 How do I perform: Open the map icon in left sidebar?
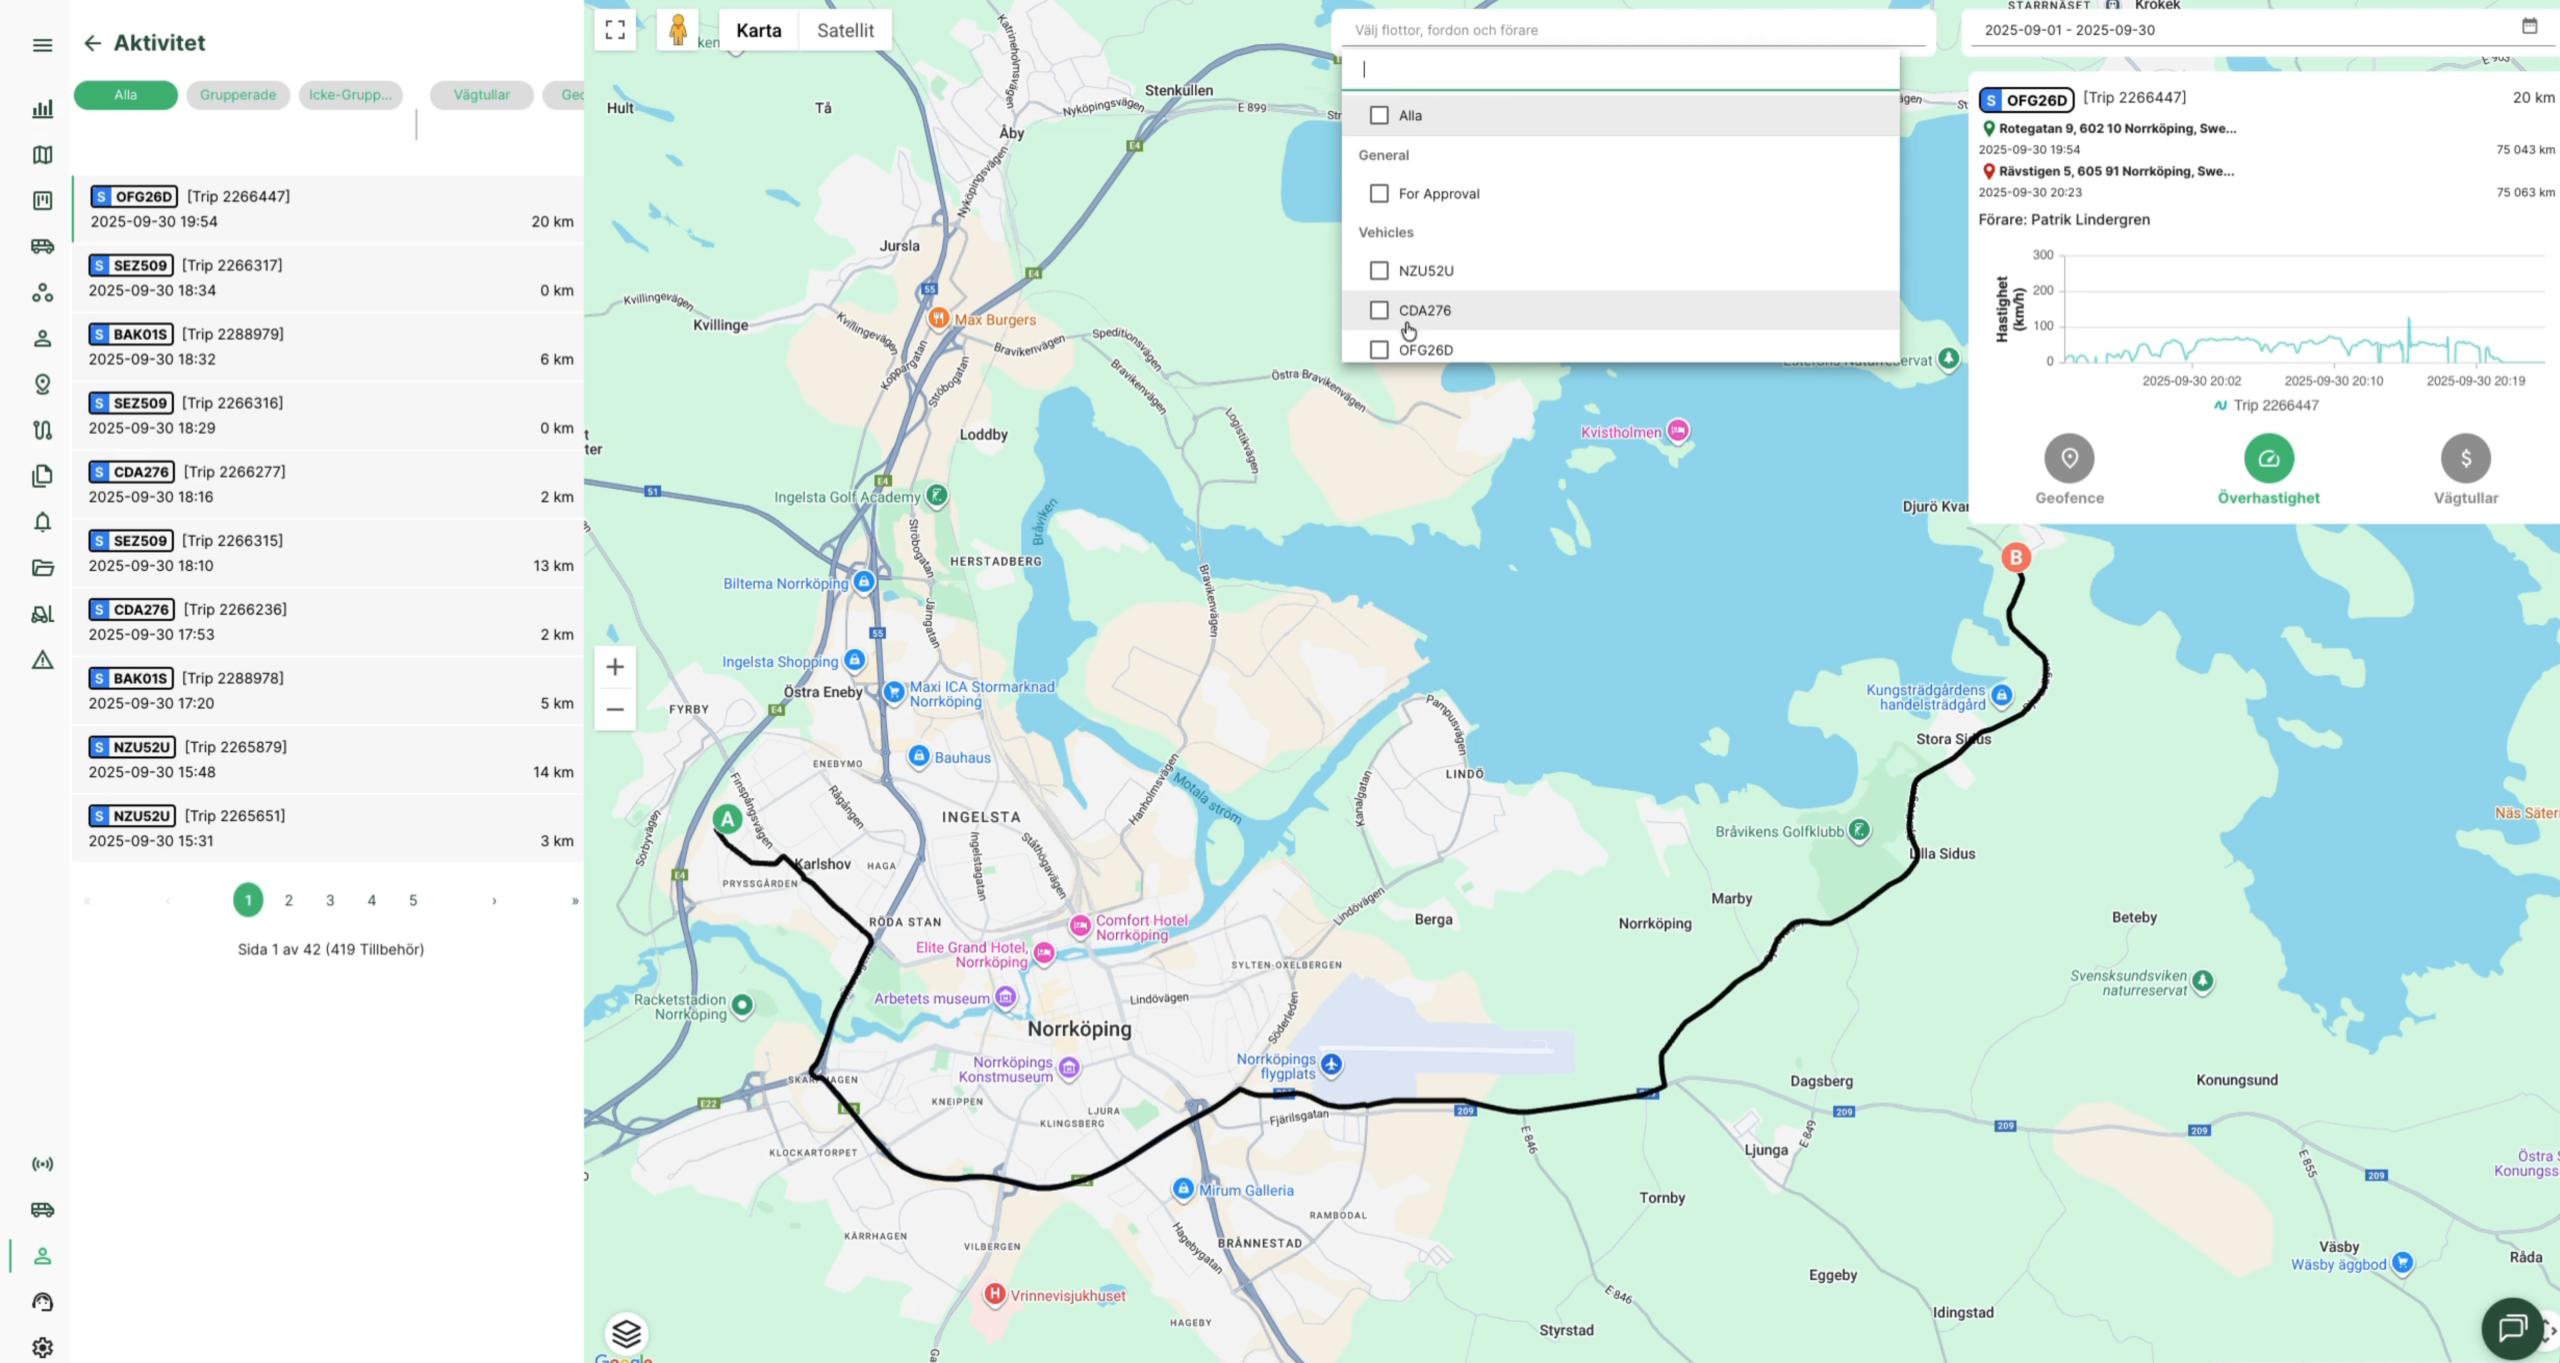tap(42, 155)
